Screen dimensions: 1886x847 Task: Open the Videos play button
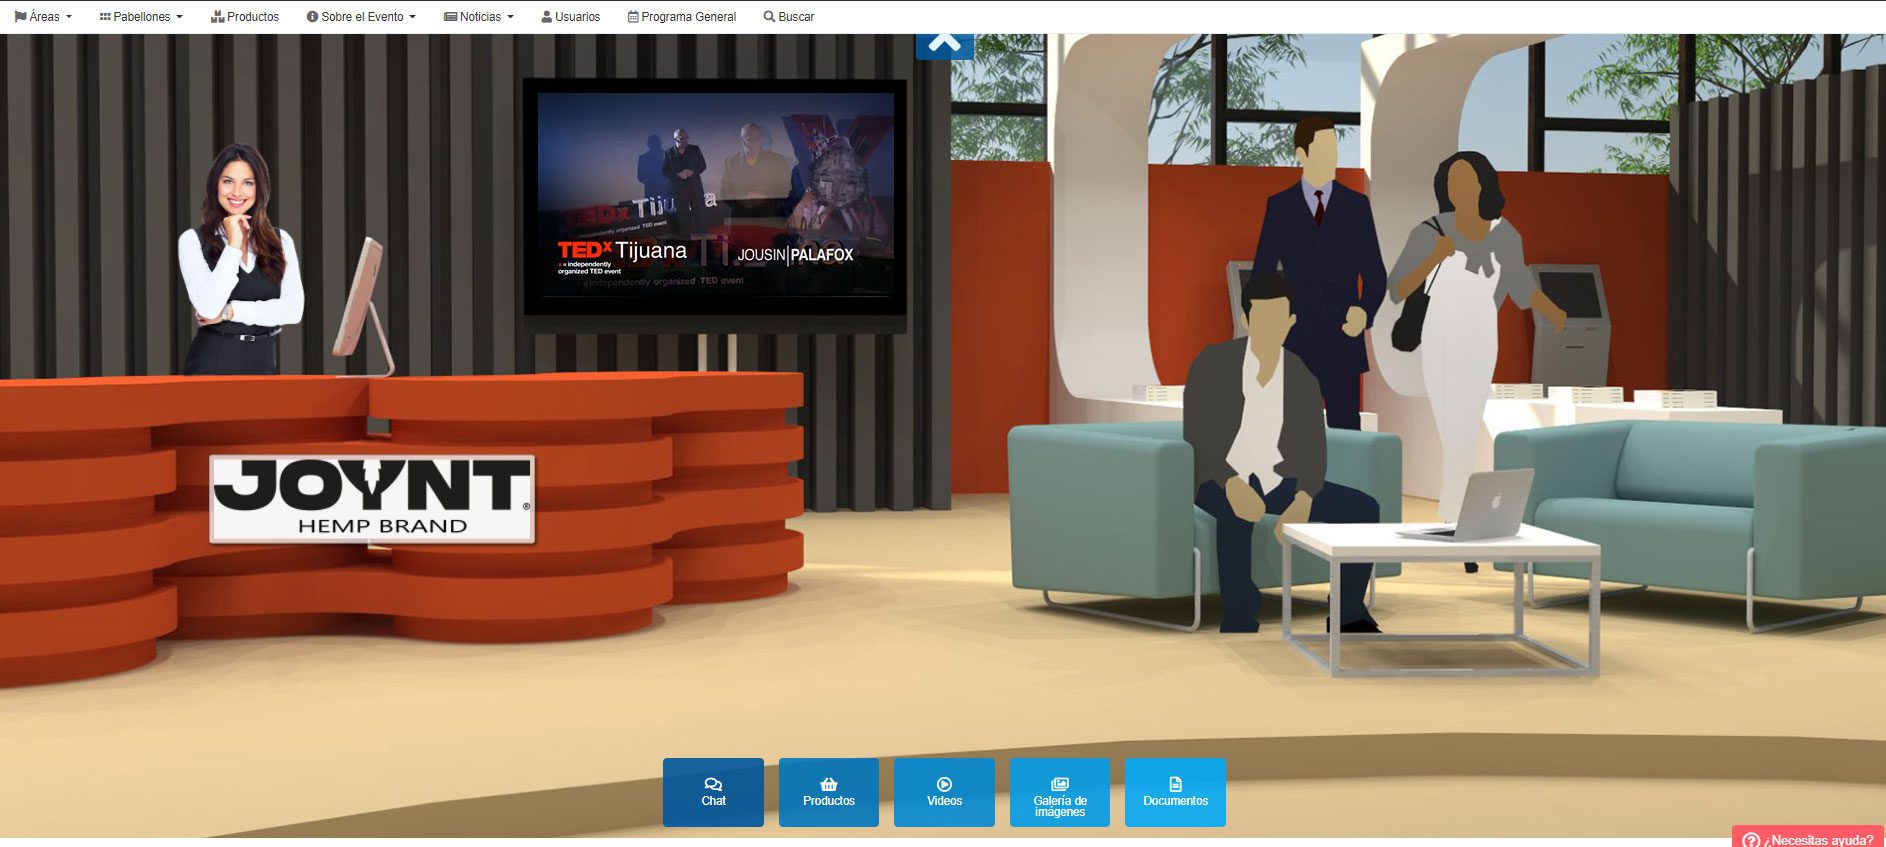[944, 792]
